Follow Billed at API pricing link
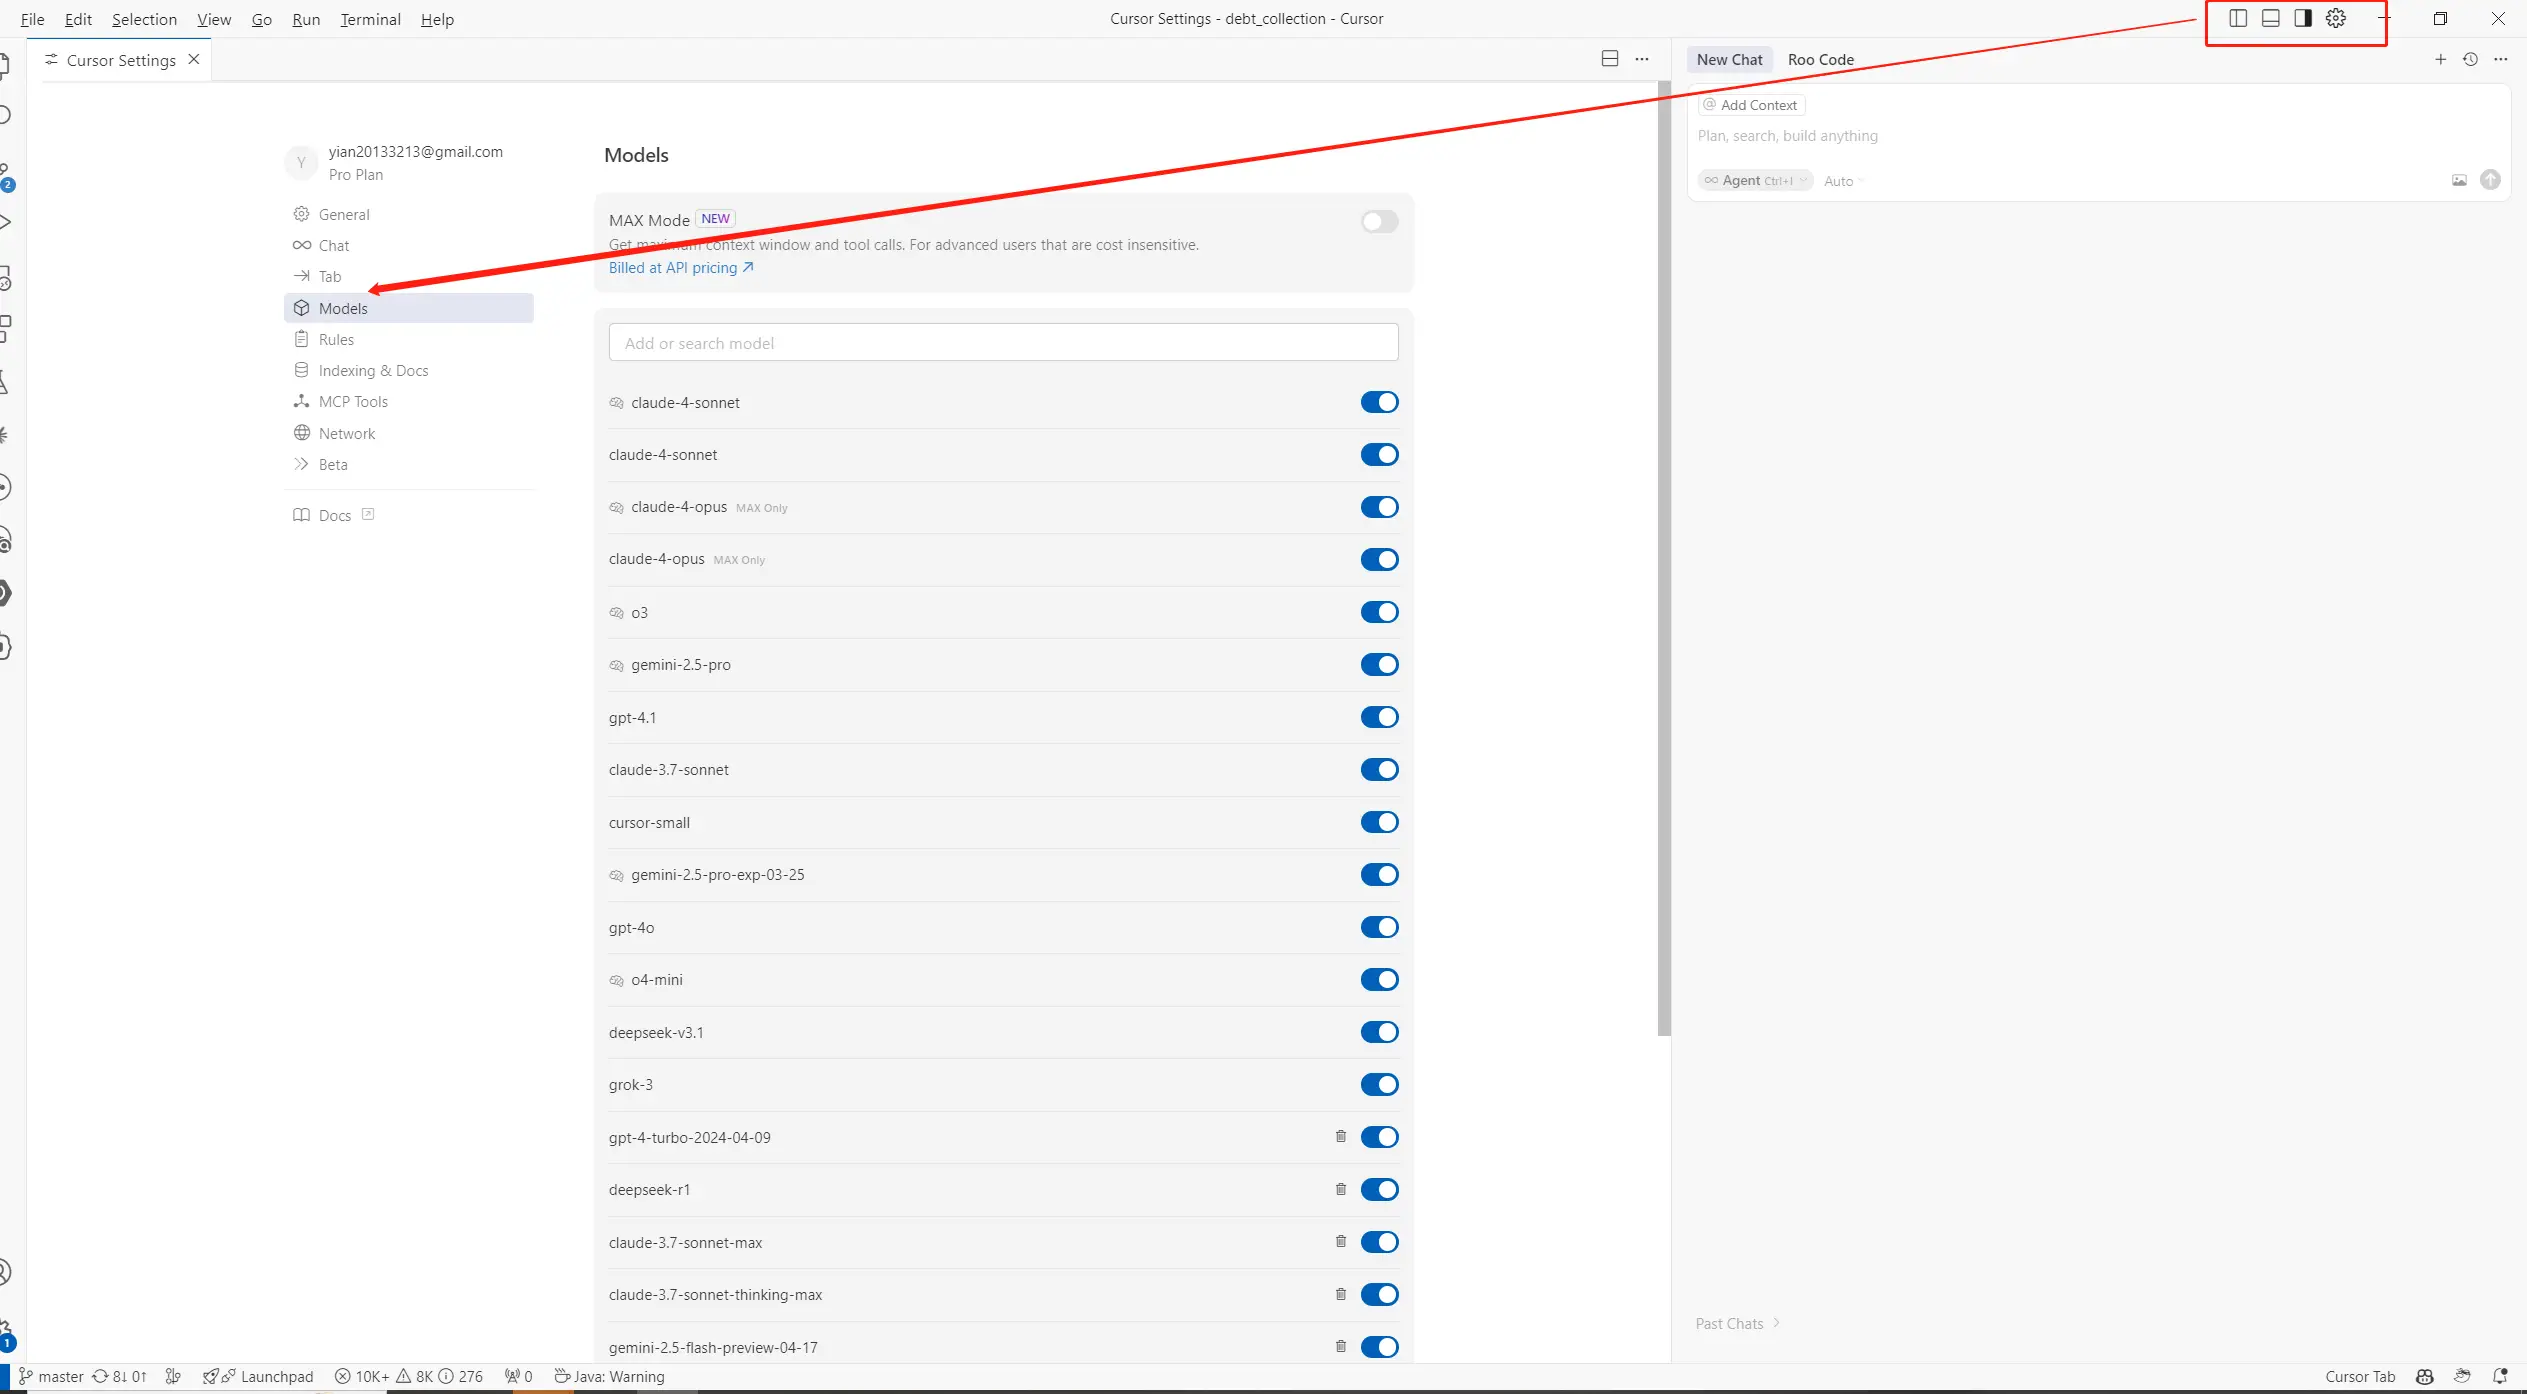The image size is (2527, 1394). pos(681,267)
